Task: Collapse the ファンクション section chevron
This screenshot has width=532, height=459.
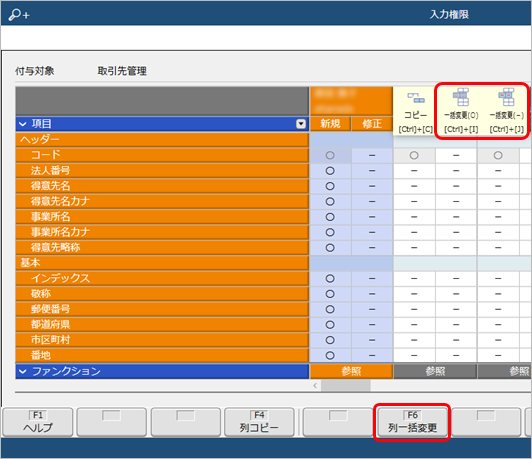Action: 22,371
